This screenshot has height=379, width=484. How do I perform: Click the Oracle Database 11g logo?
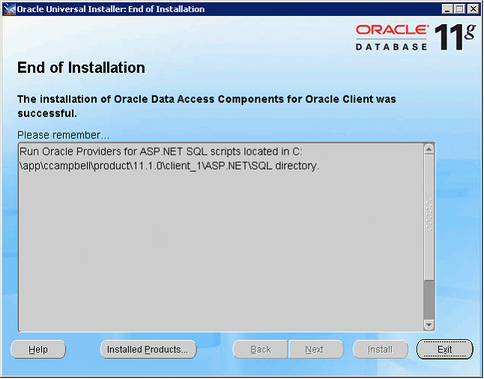(x=415, y=37)
